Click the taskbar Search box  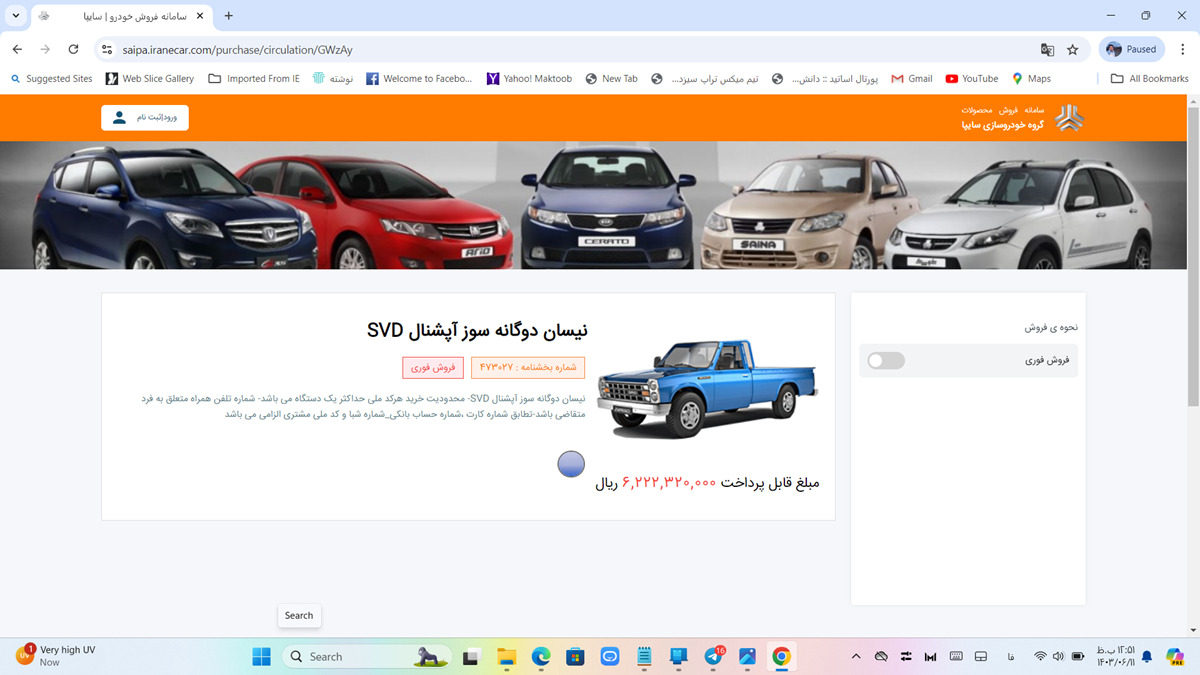tap(365, 656)
